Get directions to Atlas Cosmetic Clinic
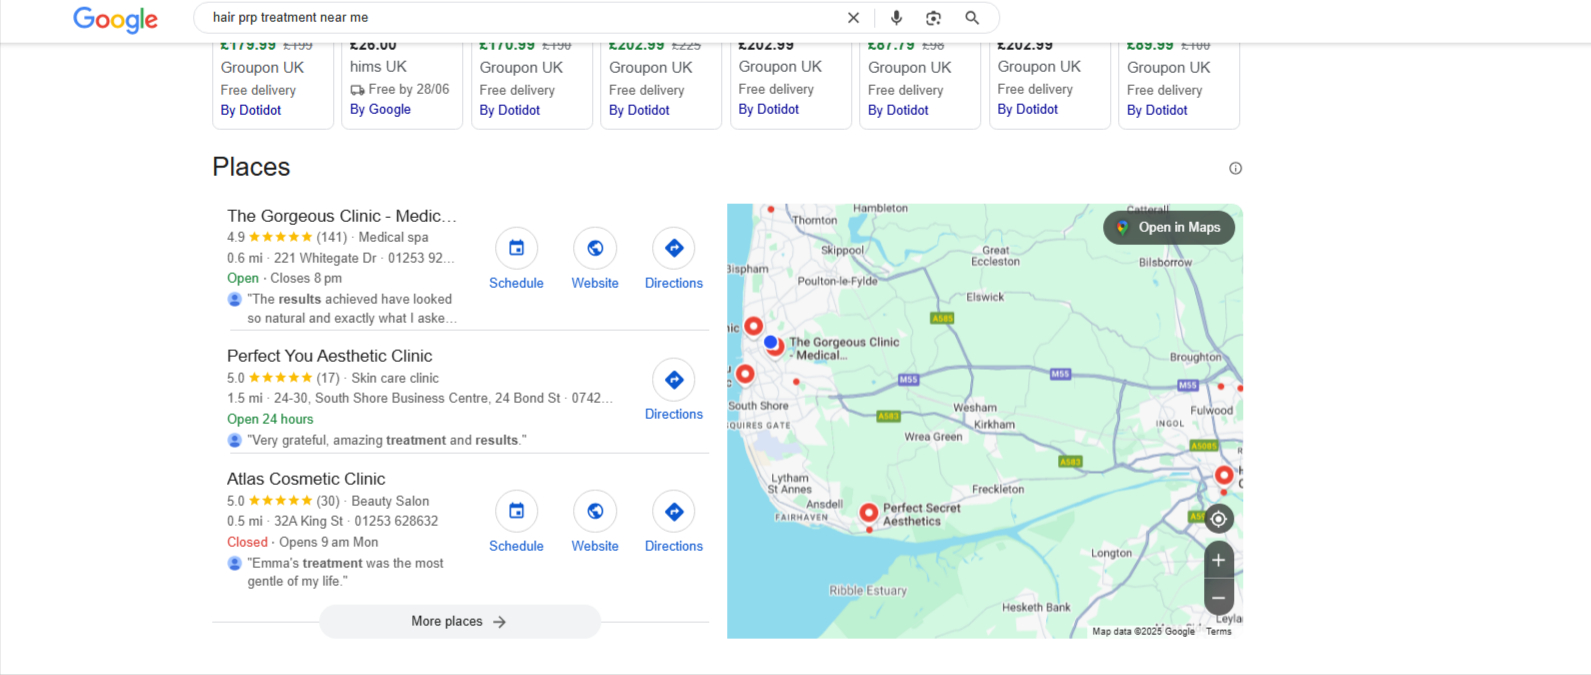 674,523
